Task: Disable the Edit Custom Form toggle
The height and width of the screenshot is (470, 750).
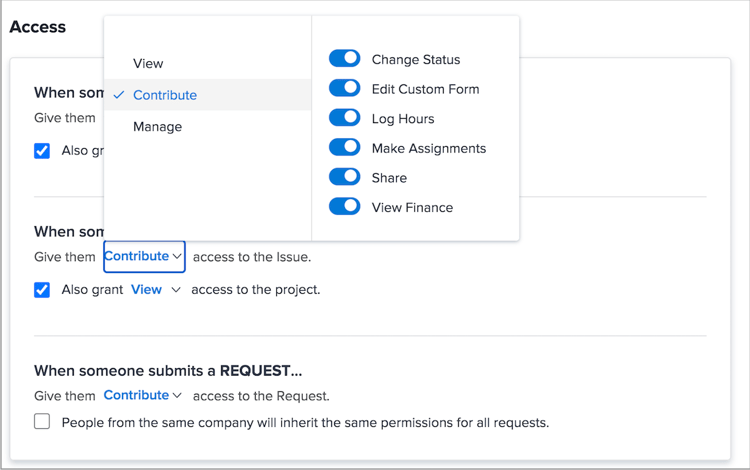Action: [345, 89]
